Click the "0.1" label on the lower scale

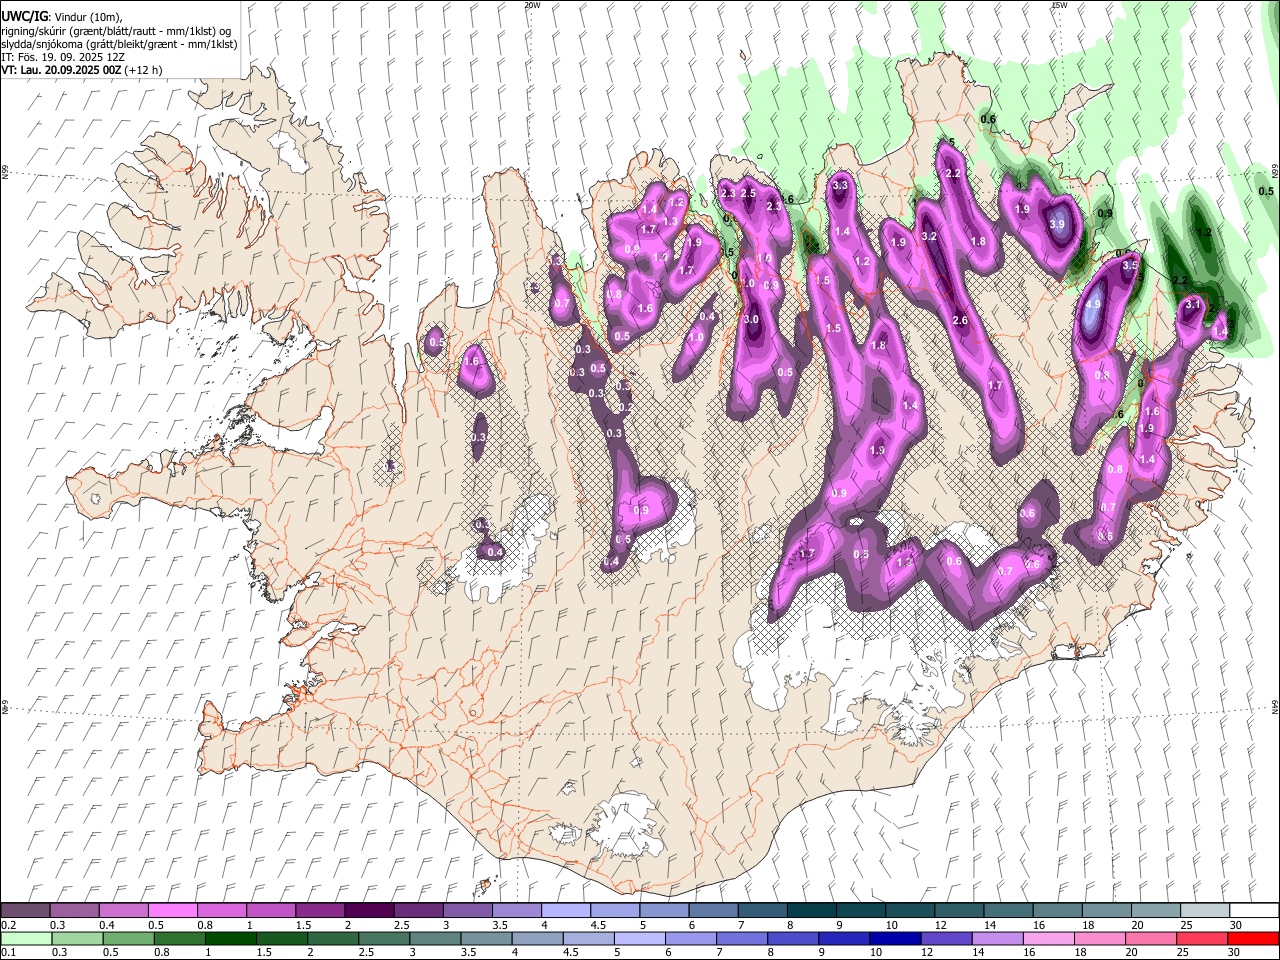[x=8, y=952]
